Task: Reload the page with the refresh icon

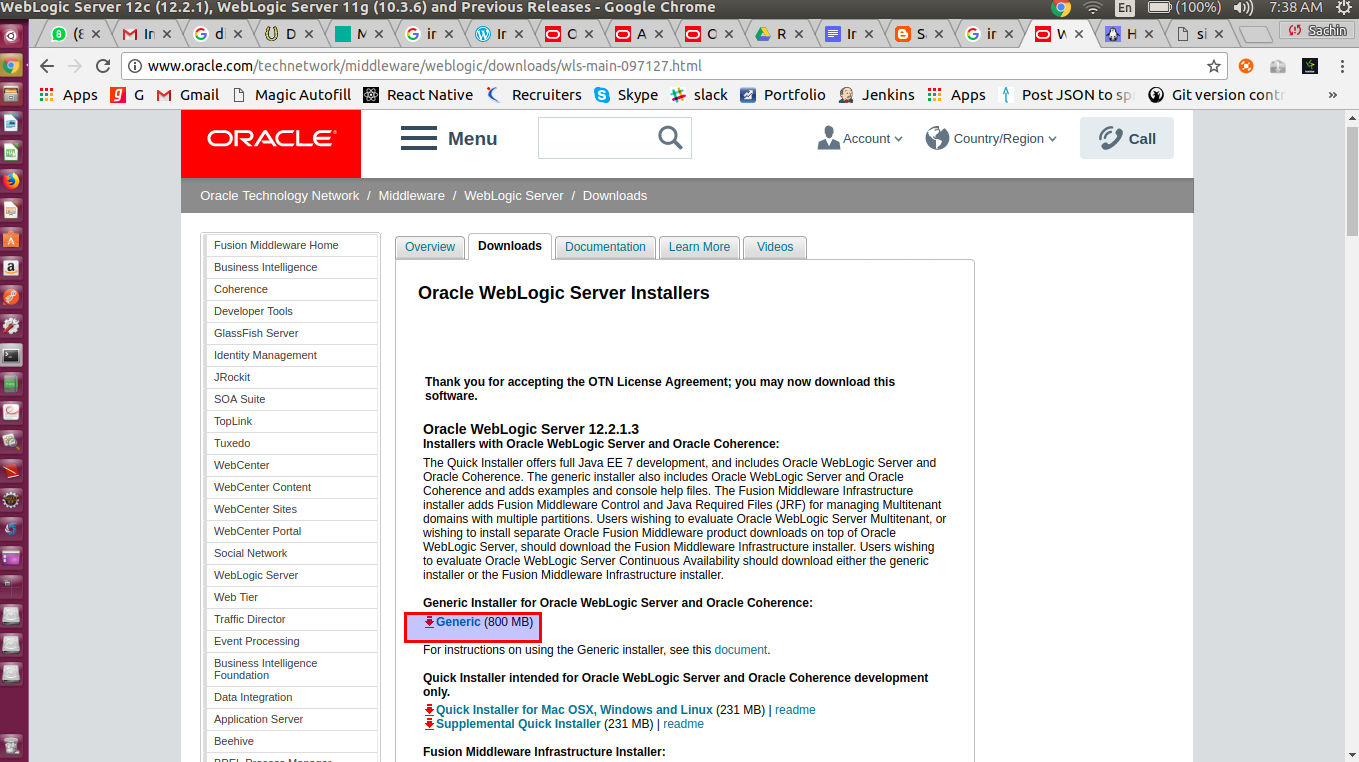Action: point(103,67)
